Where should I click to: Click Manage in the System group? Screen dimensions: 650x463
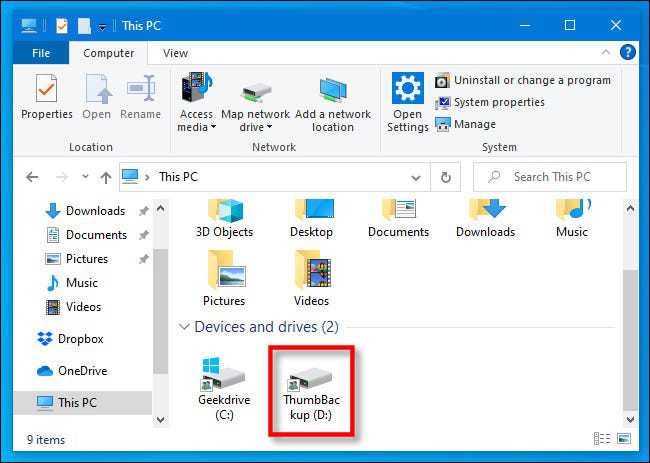[465, 124]
